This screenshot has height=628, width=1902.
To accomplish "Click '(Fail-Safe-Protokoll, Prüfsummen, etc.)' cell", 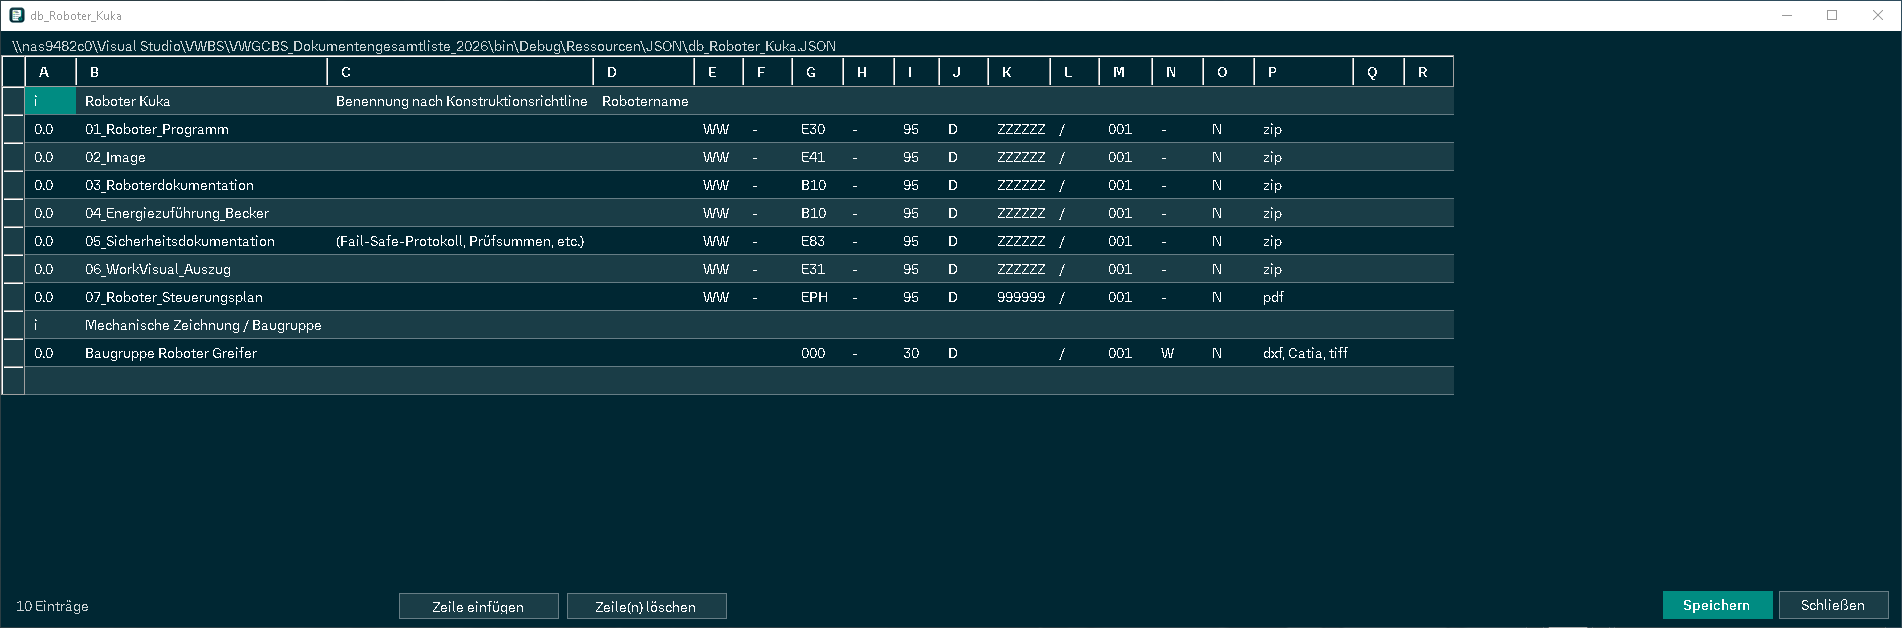I will (x=460, y=241).
